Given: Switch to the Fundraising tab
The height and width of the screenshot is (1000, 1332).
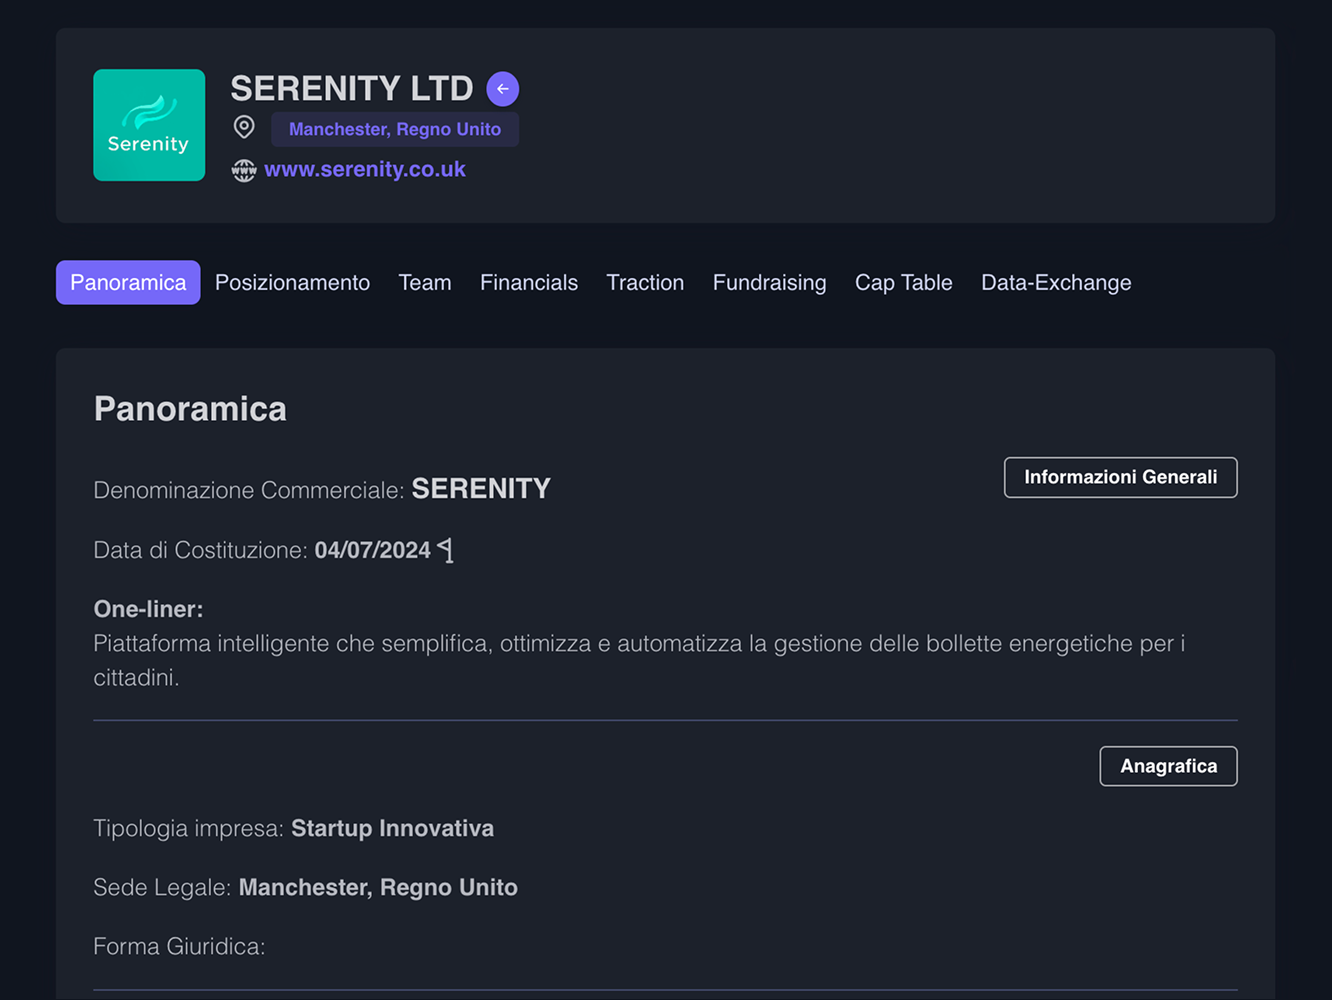Looking at the screenshot, I should (x=769, y=283).
